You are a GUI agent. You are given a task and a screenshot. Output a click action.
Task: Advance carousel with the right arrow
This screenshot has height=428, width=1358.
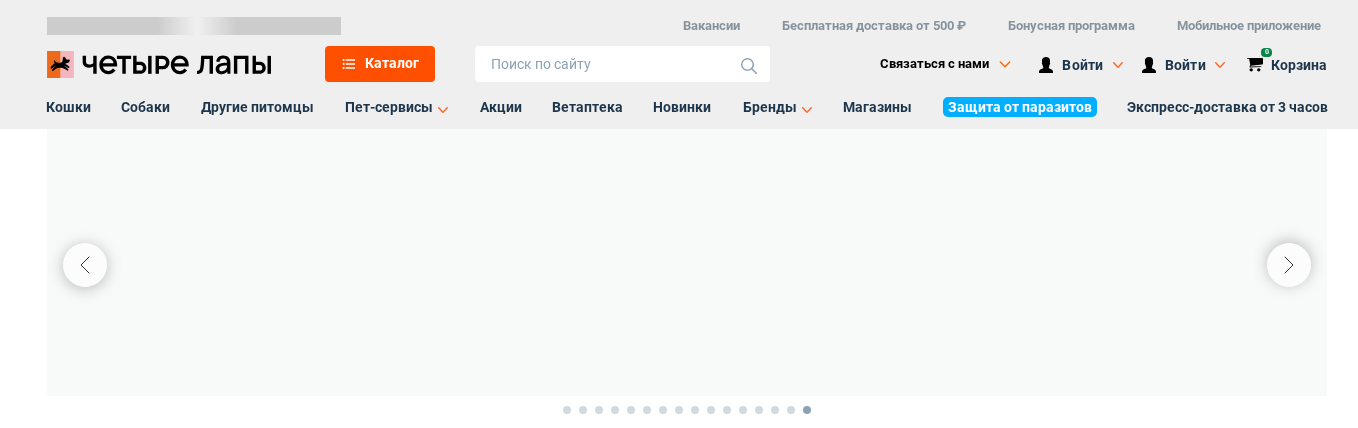tap(1289, 265)
